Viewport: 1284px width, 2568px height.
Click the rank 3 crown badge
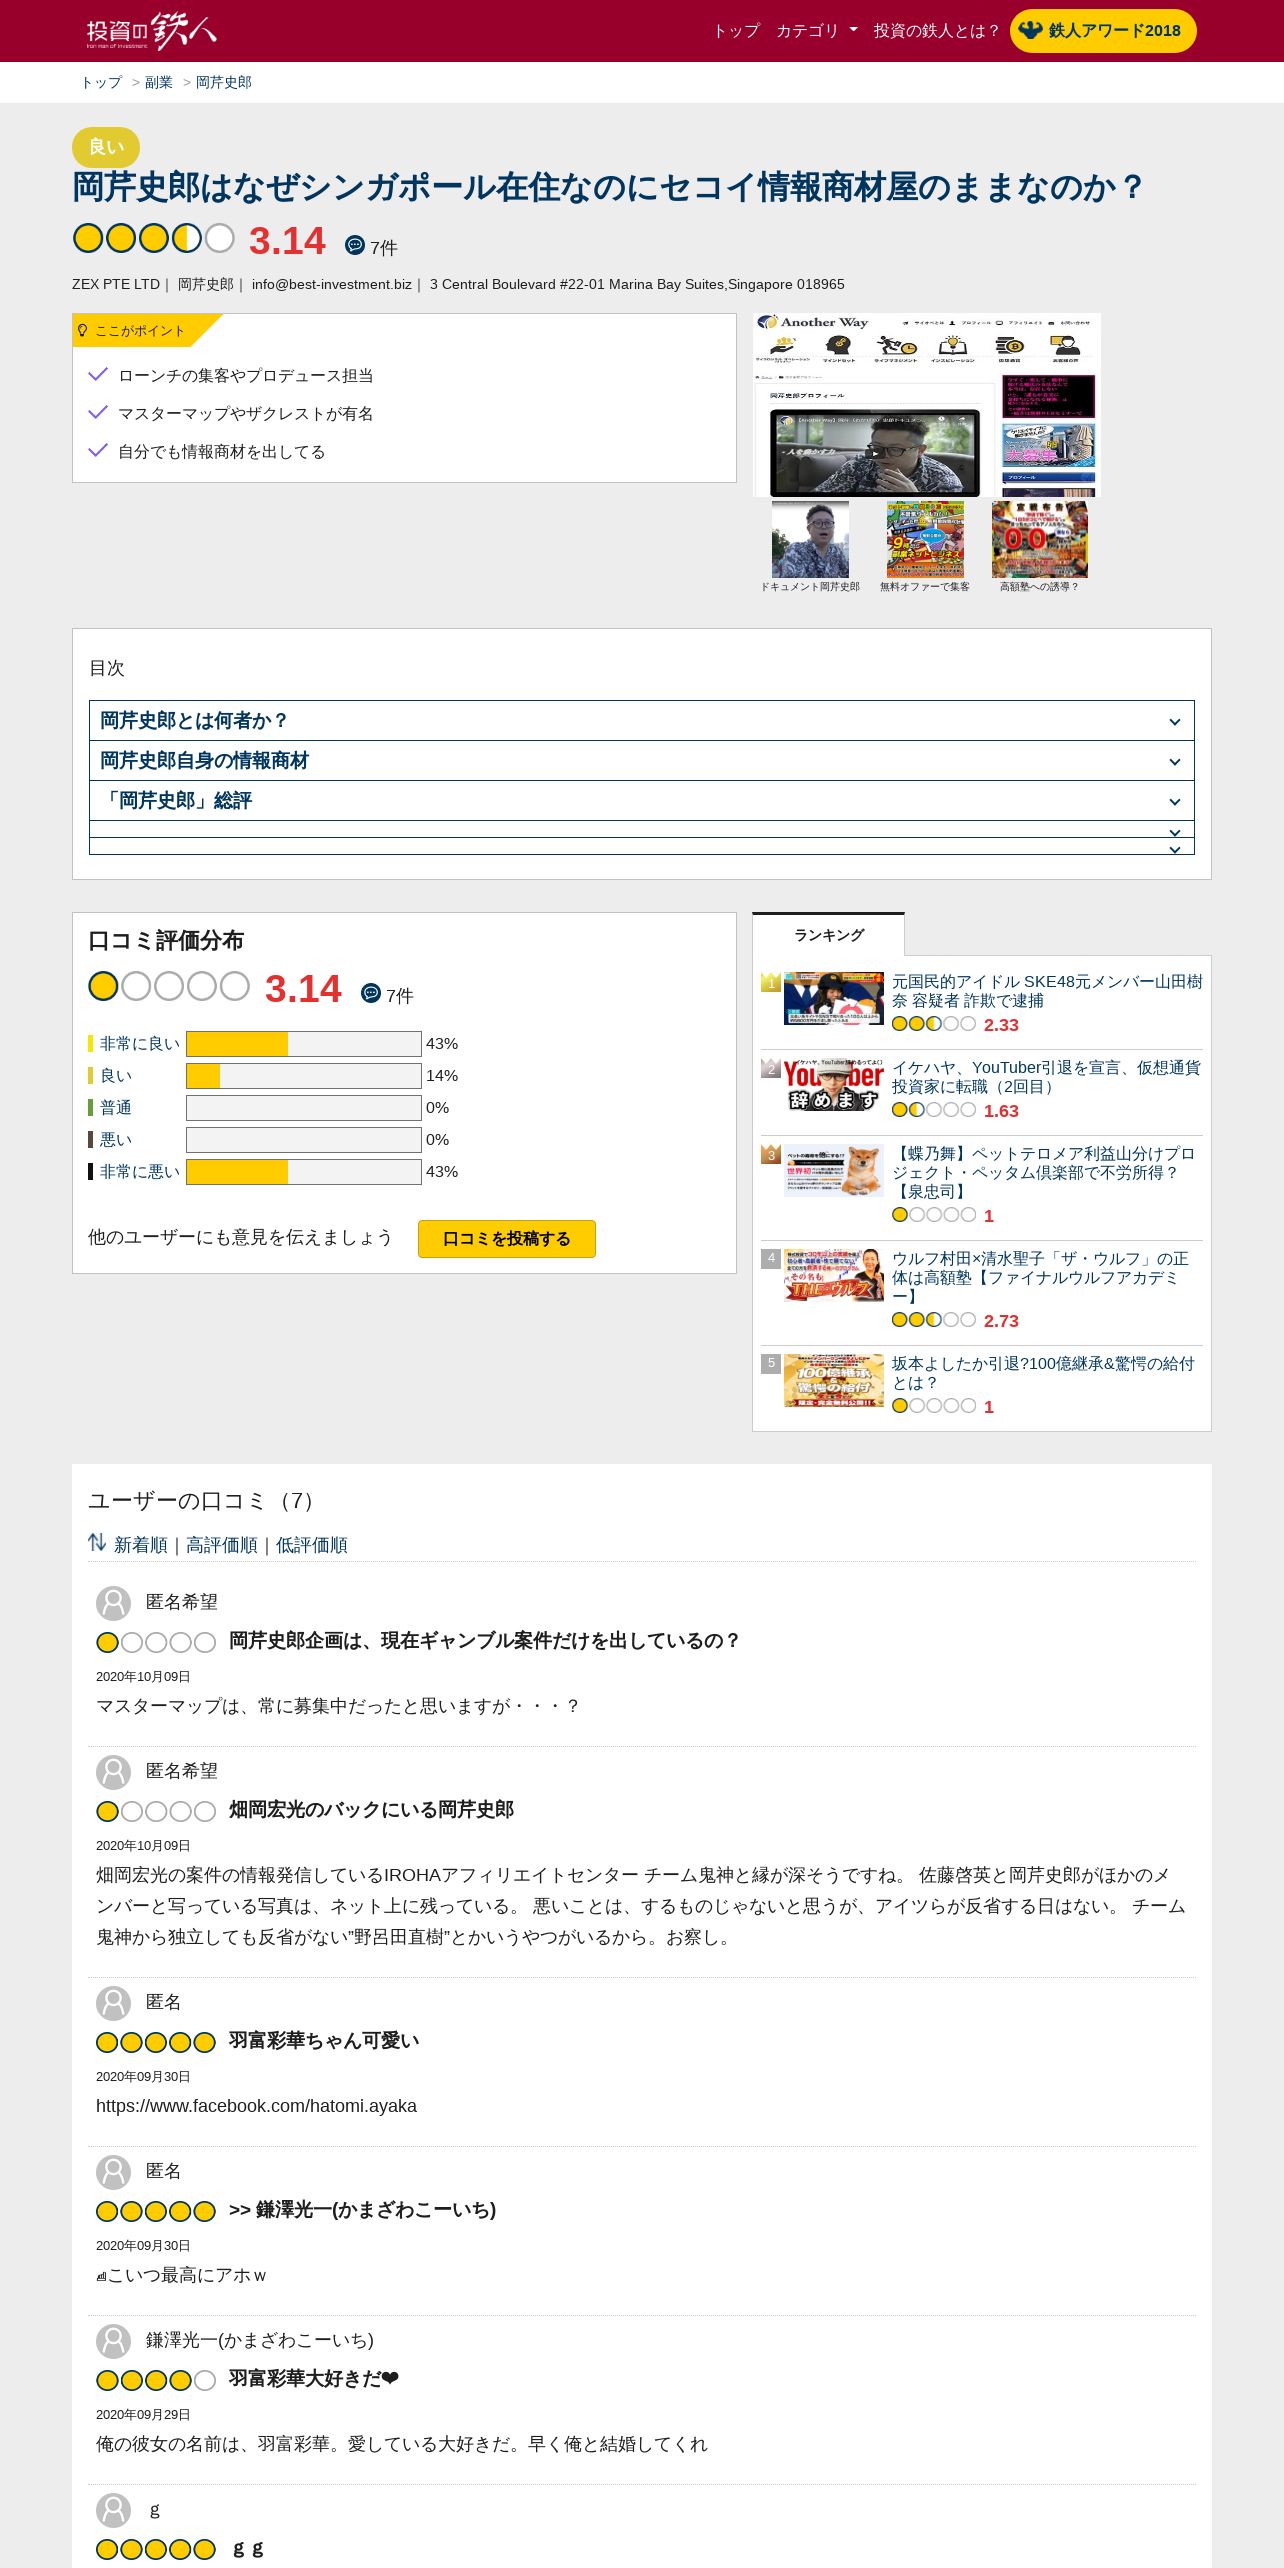[x=770, y=1154]
